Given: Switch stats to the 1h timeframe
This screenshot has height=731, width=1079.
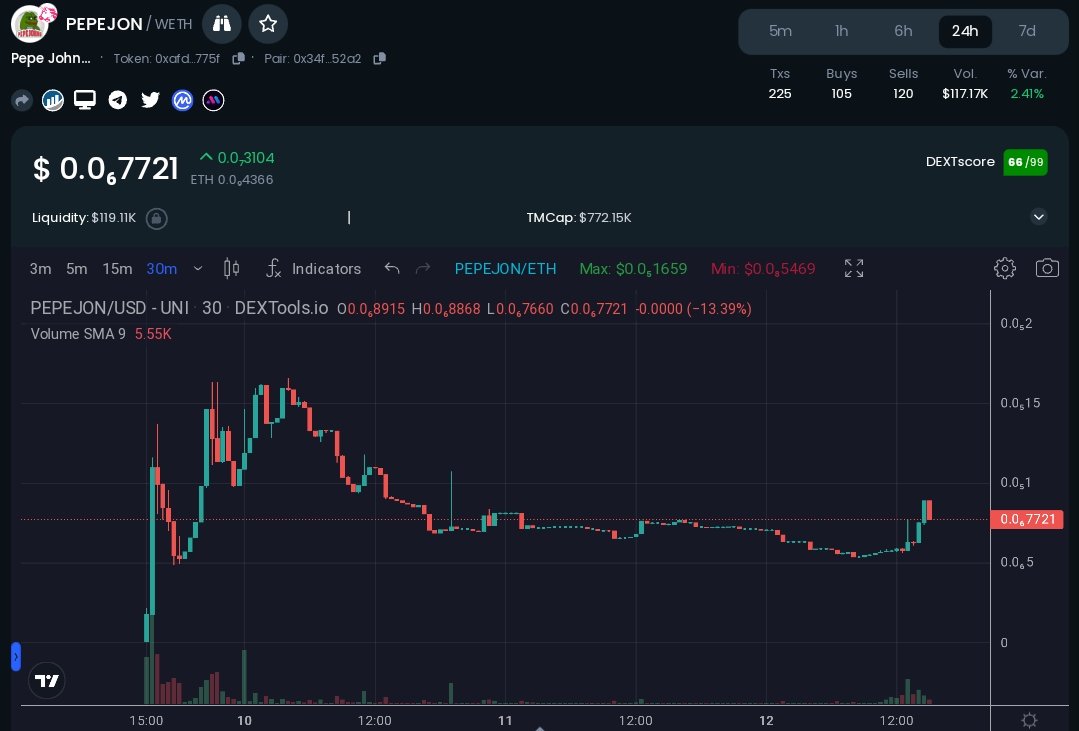Looking at the screenshot, I should (842, 31).
